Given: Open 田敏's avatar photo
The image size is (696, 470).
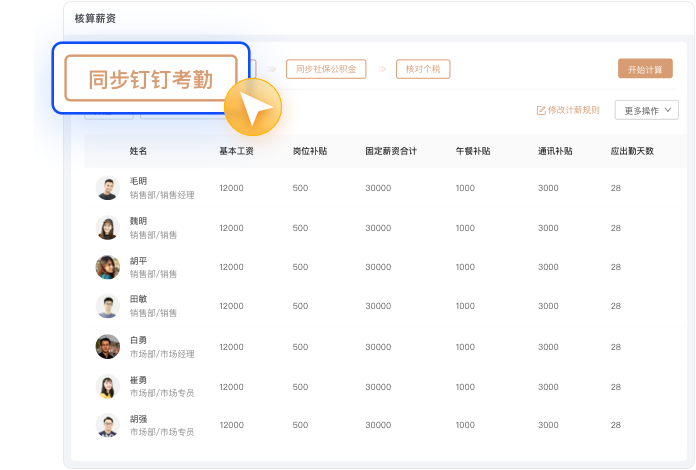Looking at the screenshot, I should click(x=108, y=306).
